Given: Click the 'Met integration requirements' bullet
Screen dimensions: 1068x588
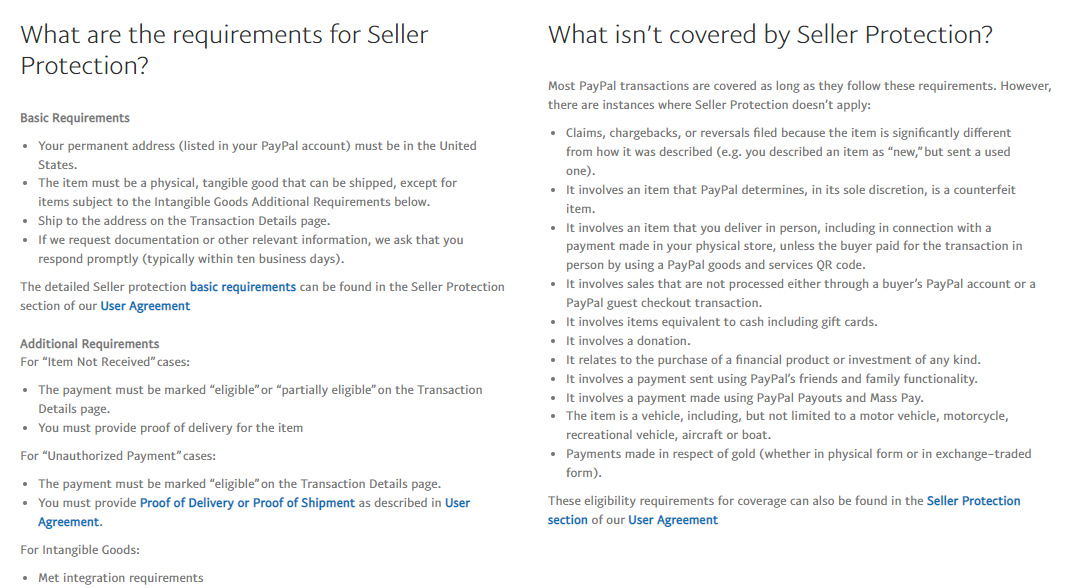Looking at the screenshot, I should (x=121, y=578).
